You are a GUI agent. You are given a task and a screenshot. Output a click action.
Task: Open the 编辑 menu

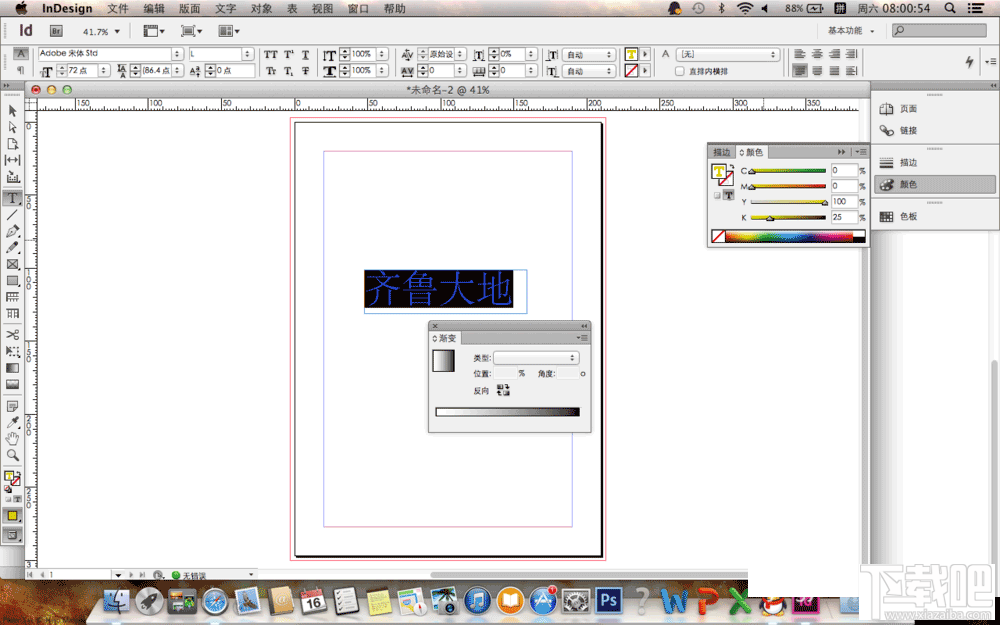[x=154, y=9]
